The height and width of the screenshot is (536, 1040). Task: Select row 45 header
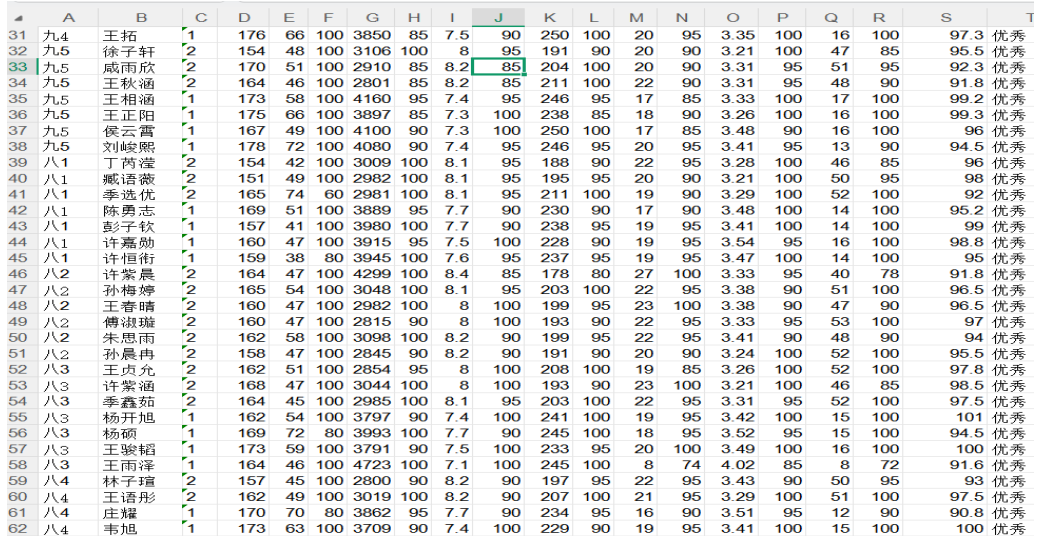click(x=18, y=257)
